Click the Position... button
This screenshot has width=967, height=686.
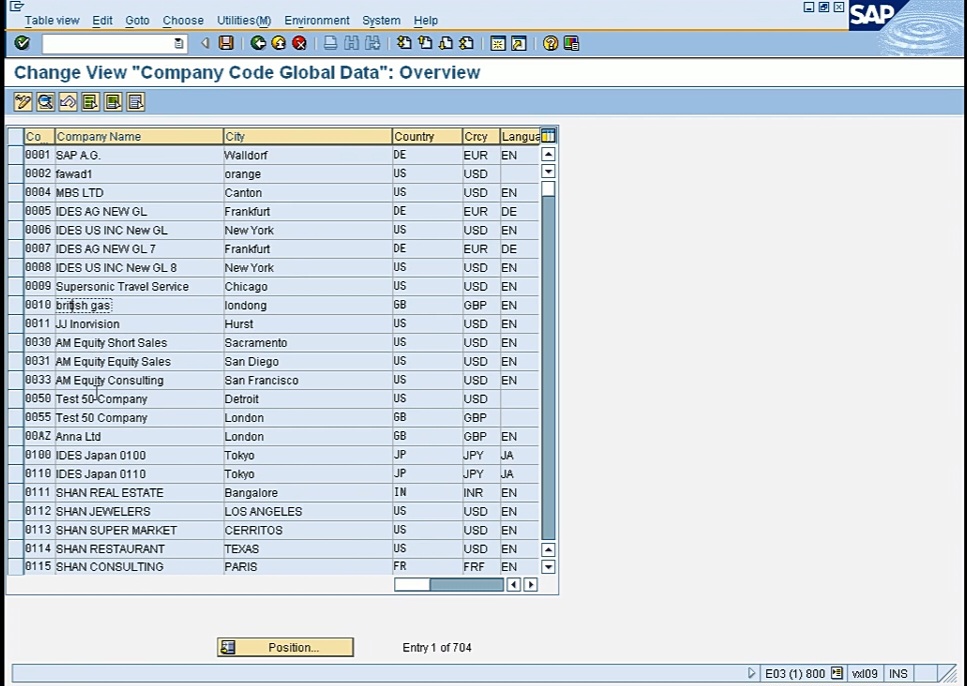point(286,647)
